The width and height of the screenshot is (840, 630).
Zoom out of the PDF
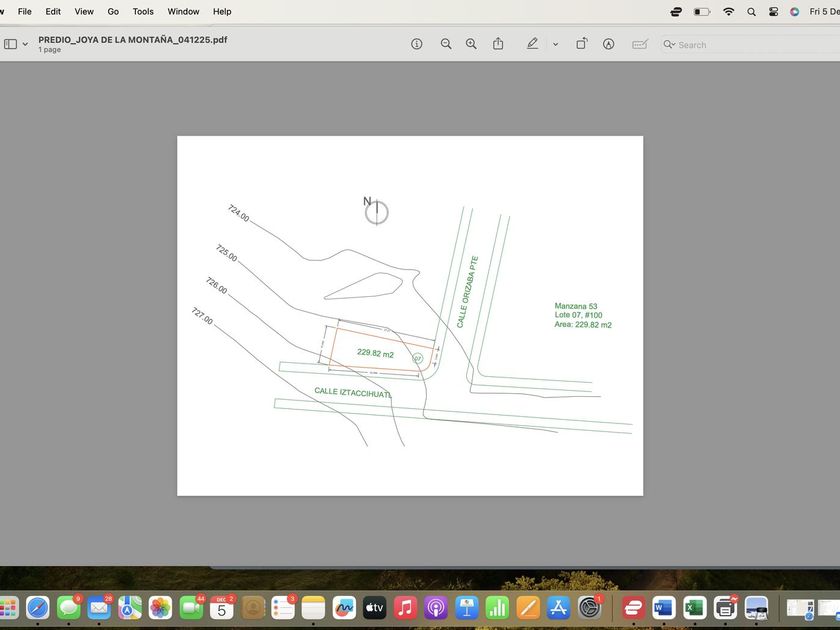446,44
